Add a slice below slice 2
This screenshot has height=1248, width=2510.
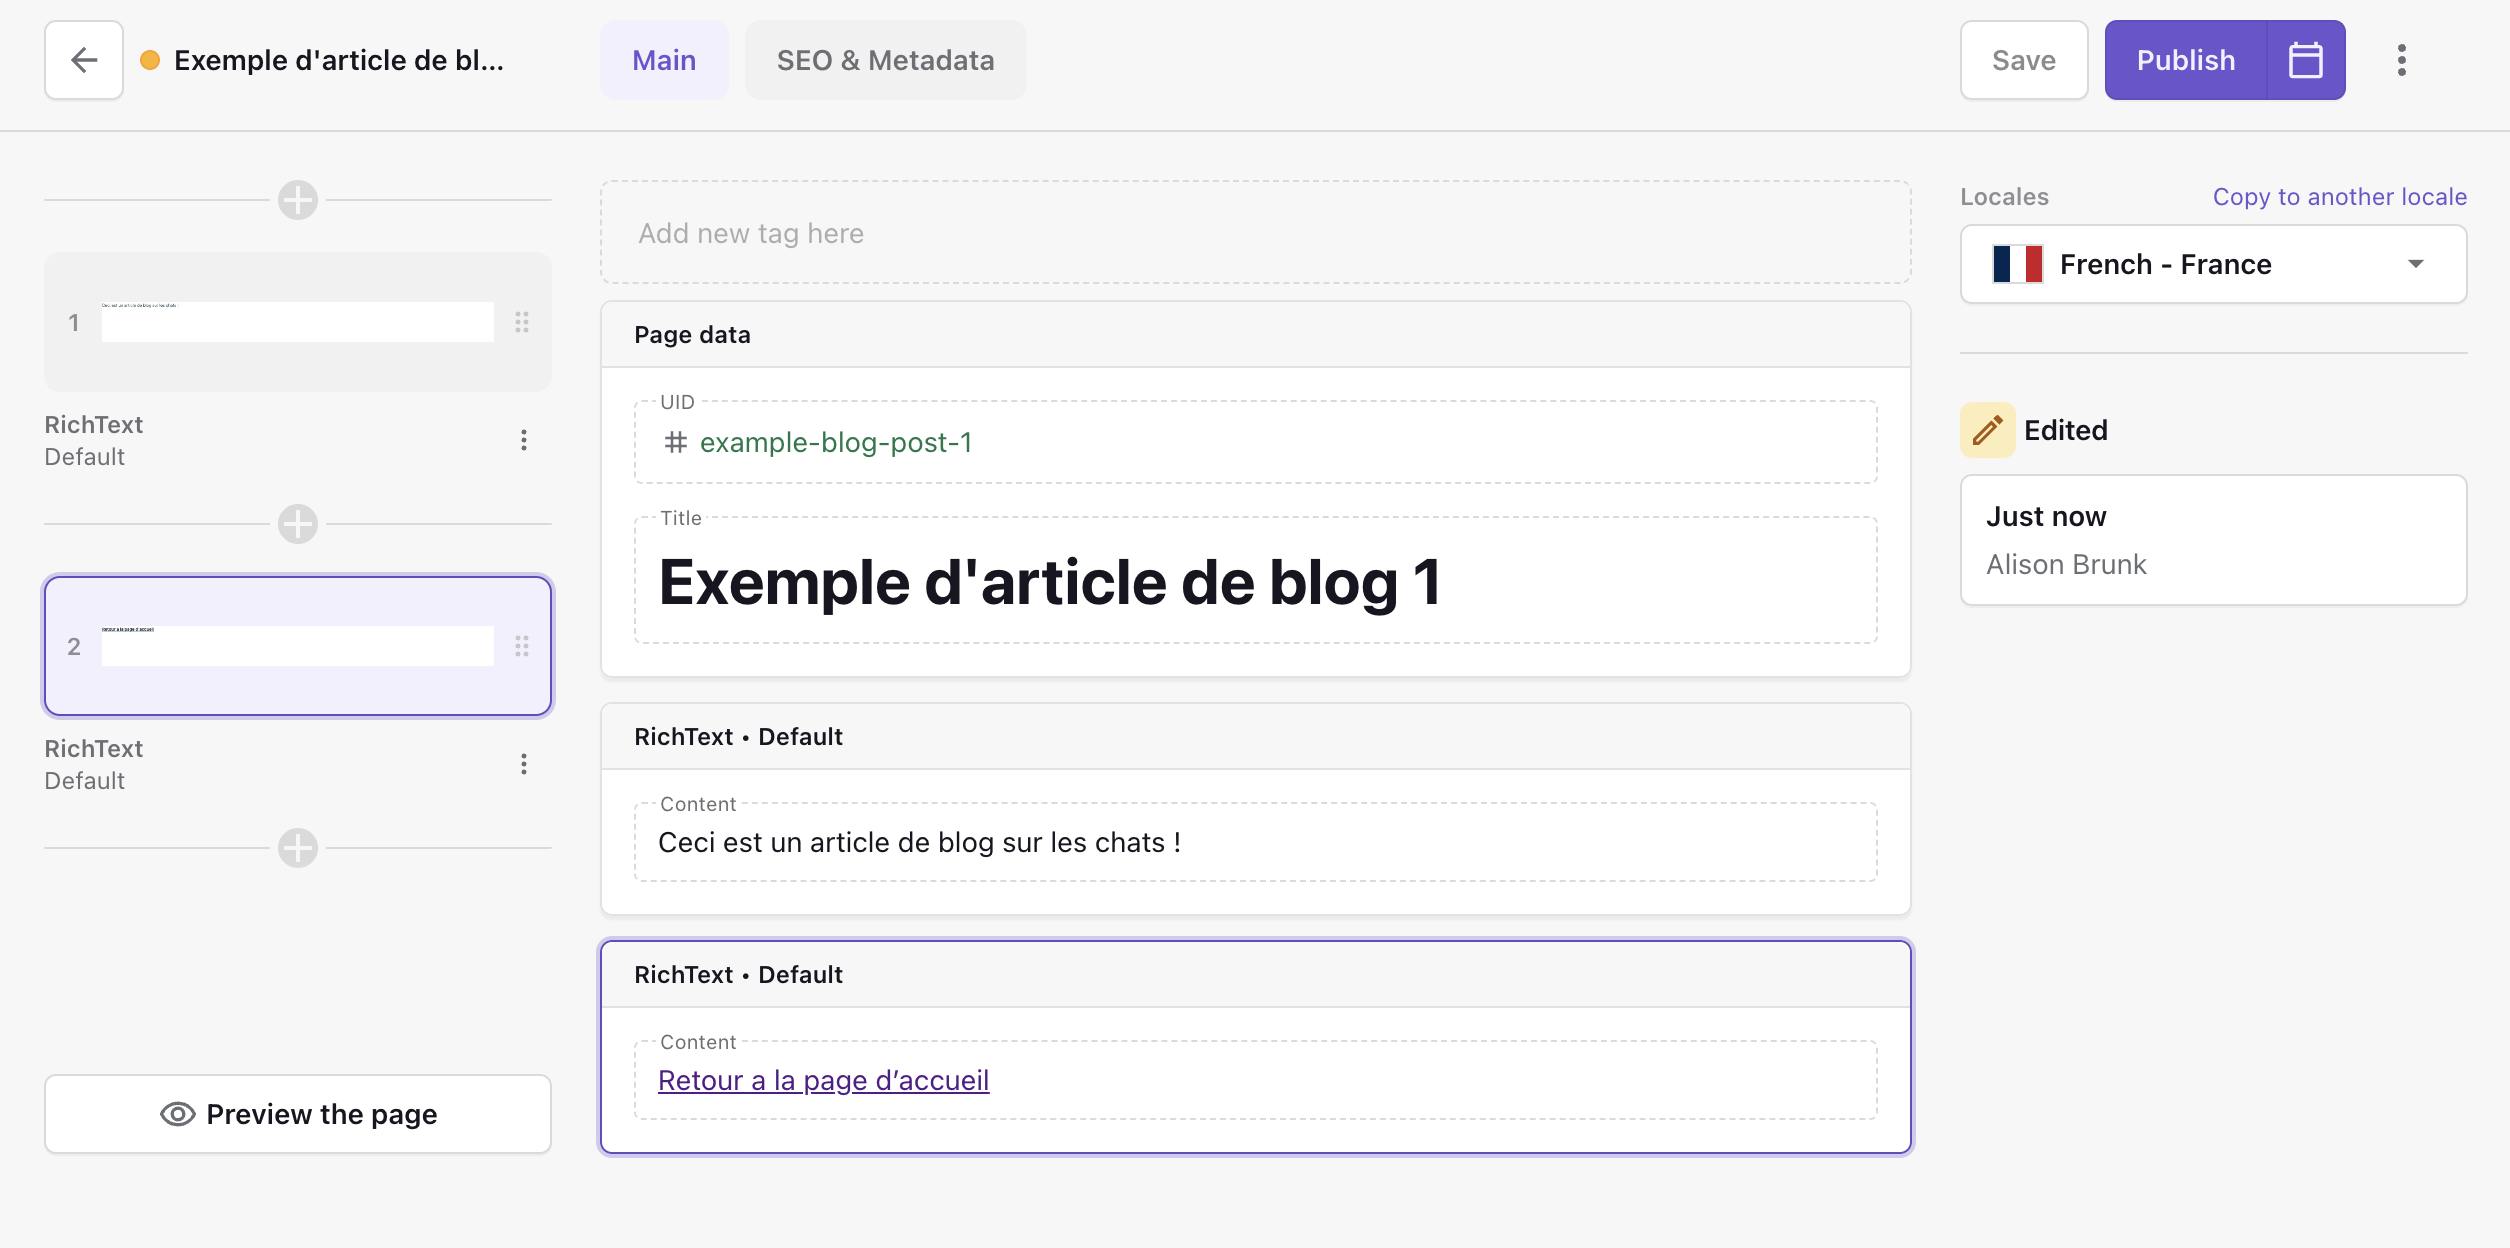(x=298, y=848)
